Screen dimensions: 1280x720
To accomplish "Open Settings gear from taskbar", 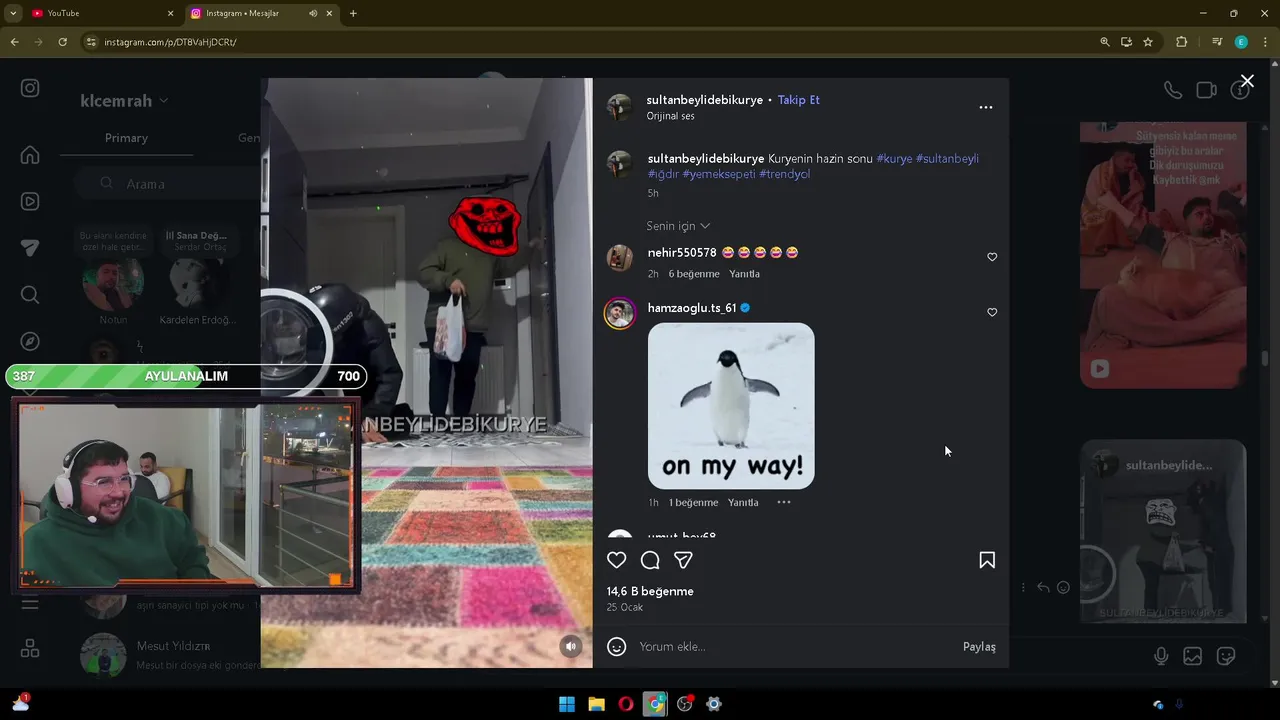I will coord(714,704).
